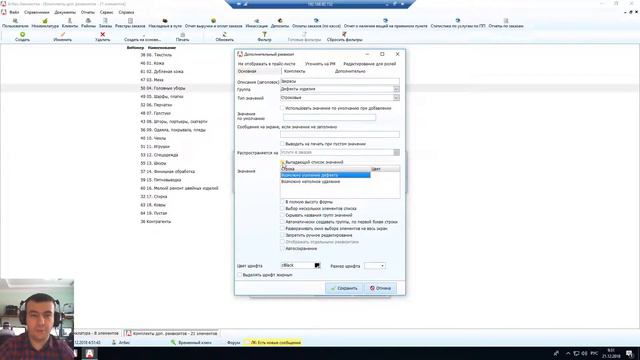
Task: Open the Комплекты доп. реквизитов bottom tab
Action: [171, 333]
